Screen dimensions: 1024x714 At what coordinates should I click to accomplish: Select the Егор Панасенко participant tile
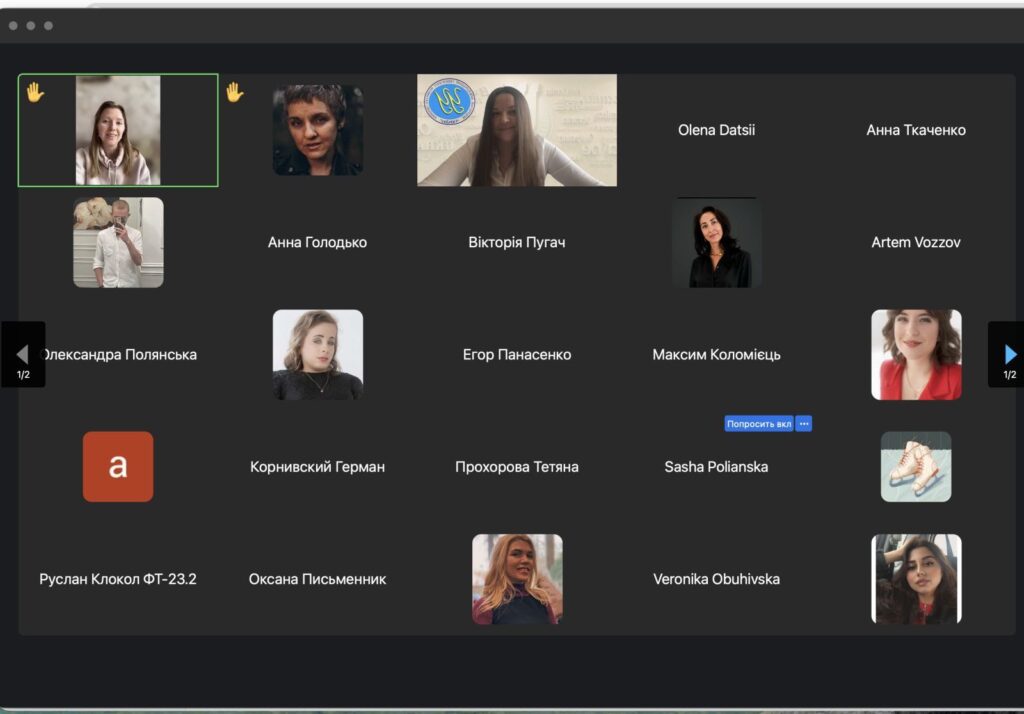[517, 355]
